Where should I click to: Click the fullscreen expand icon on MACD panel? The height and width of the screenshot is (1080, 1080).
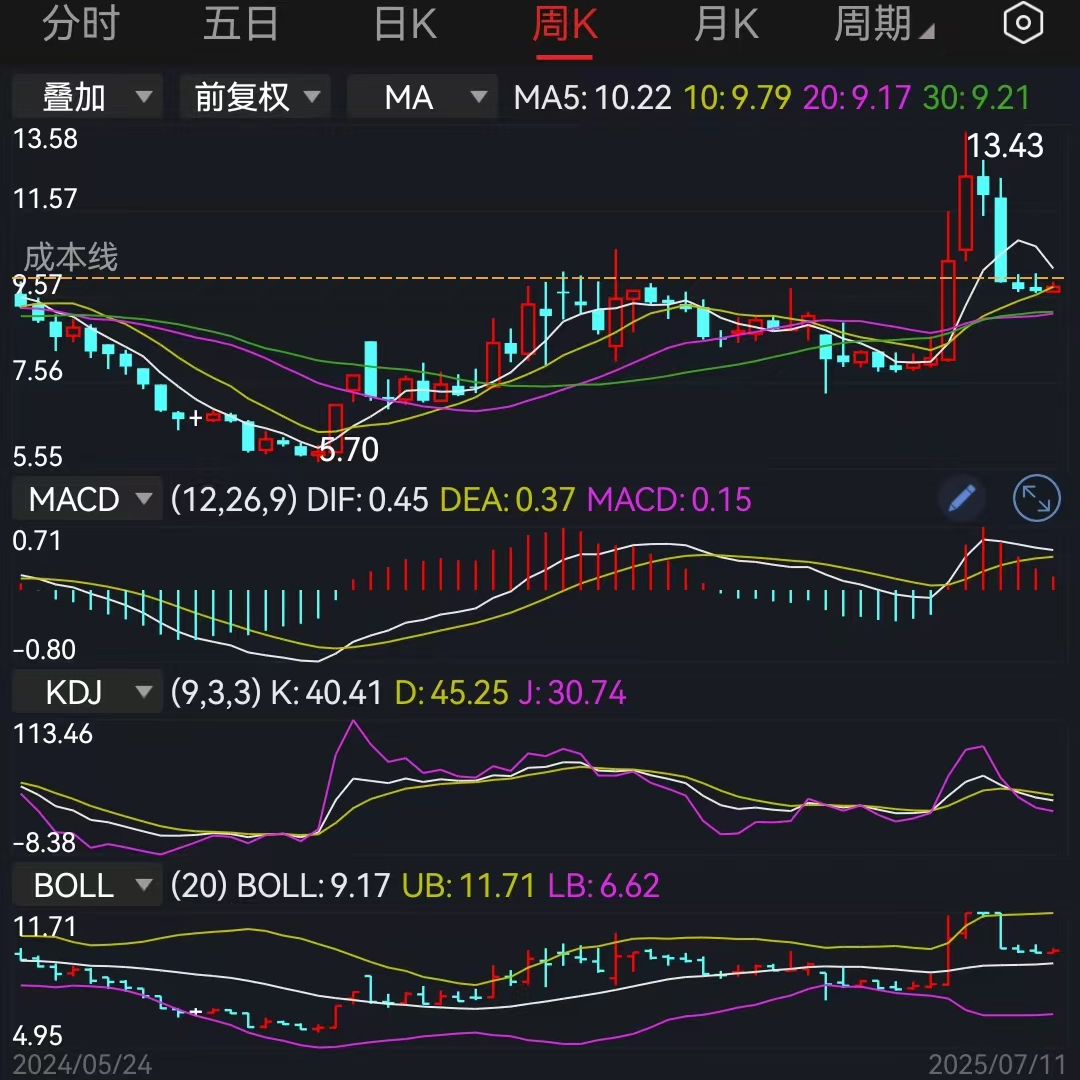click(x=1036, y=499)
